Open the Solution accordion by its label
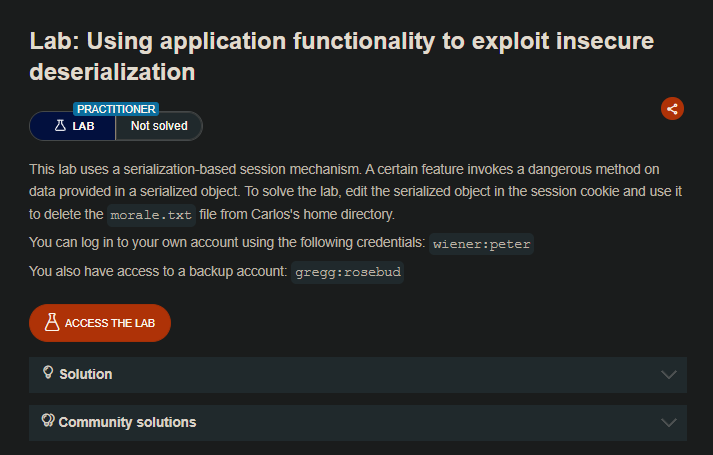 point(85,374)
